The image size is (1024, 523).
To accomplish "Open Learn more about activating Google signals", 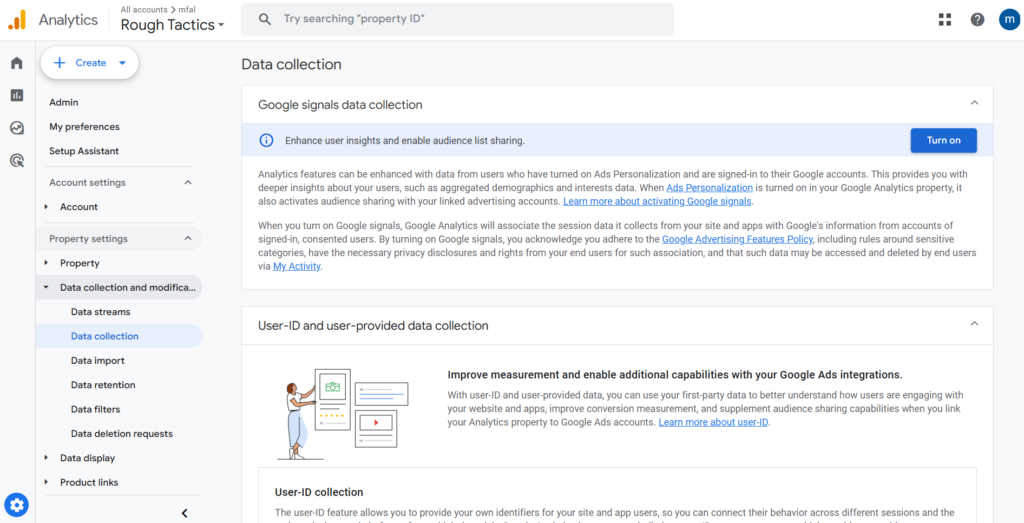I will [658, 201].
